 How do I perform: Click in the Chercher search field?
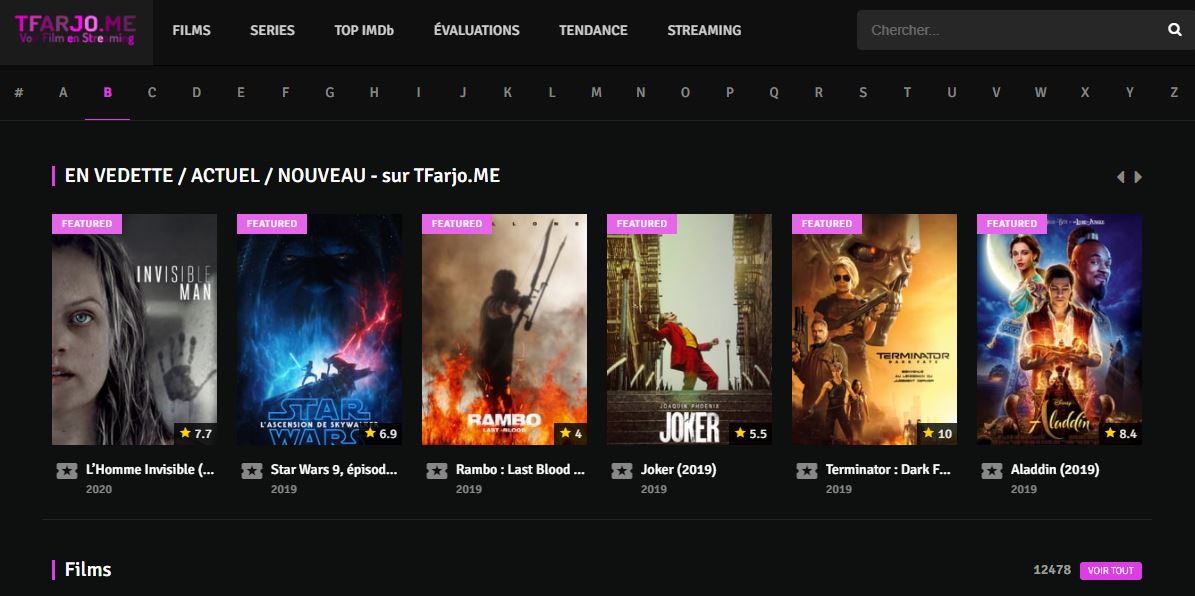coord(1010,30)
